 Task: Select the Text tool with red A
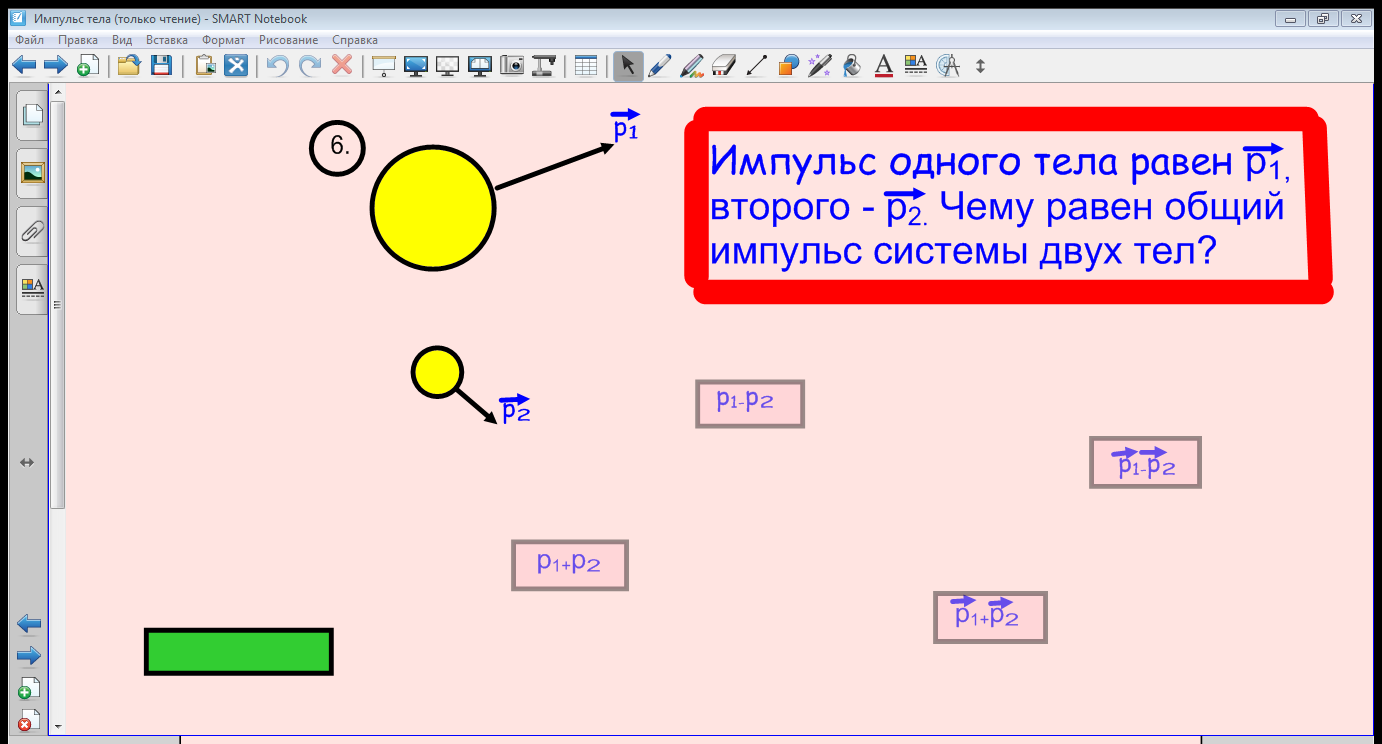884,66
